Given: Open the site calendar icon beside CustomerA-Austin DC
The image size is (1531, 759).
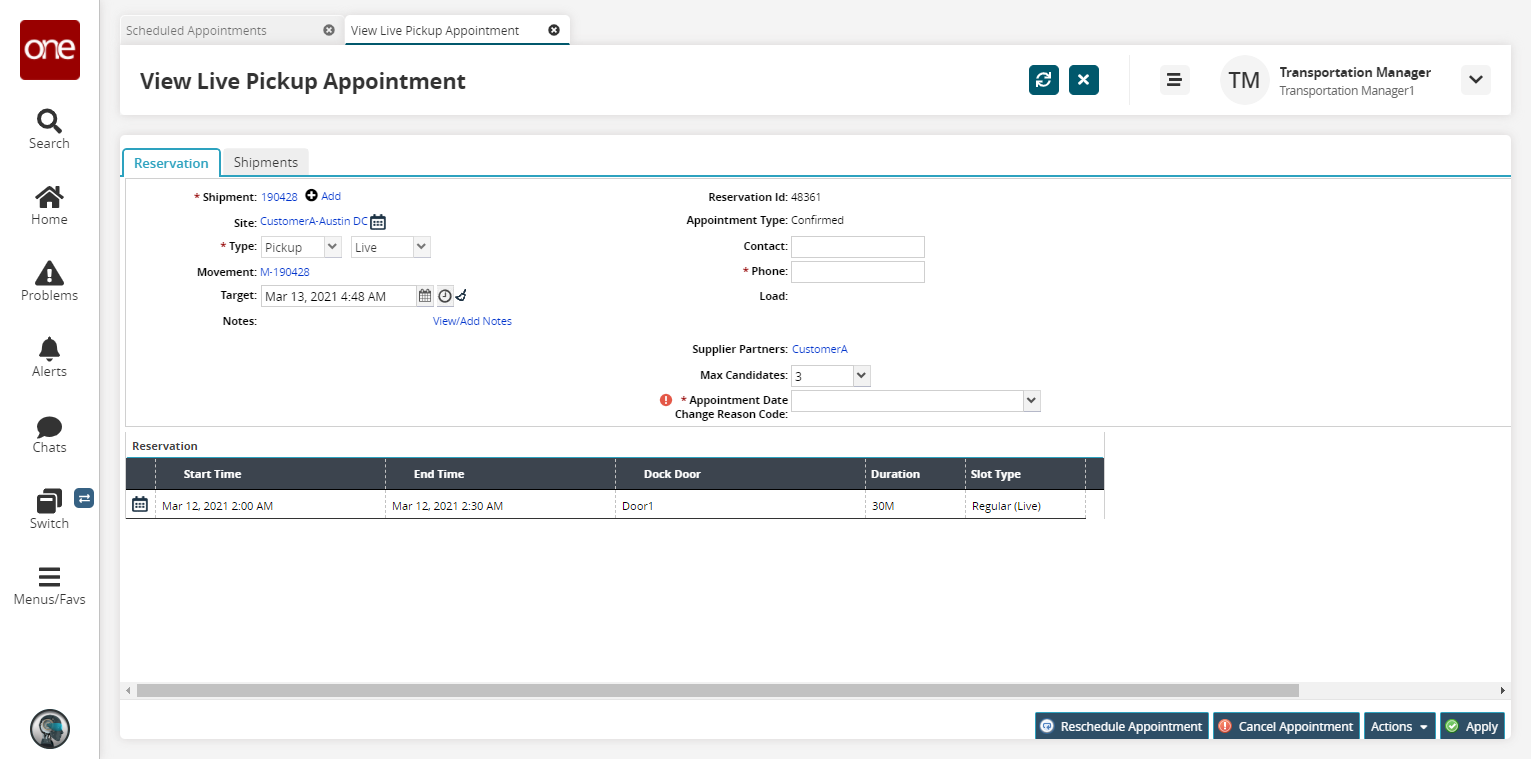Looking at the screenshot, I should click(x=378, y=222).
